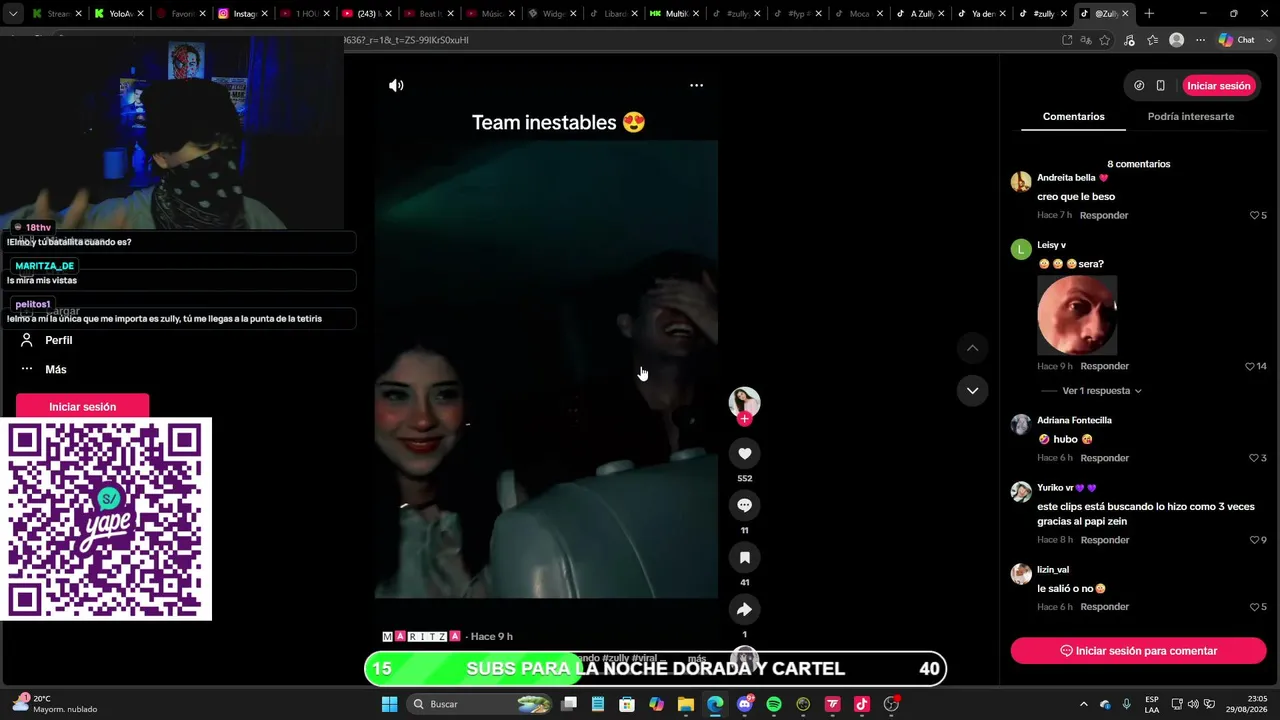The image size is (1280, 720).
Task: Like the video with the heart icon
Action: click(x=744, y=454)
